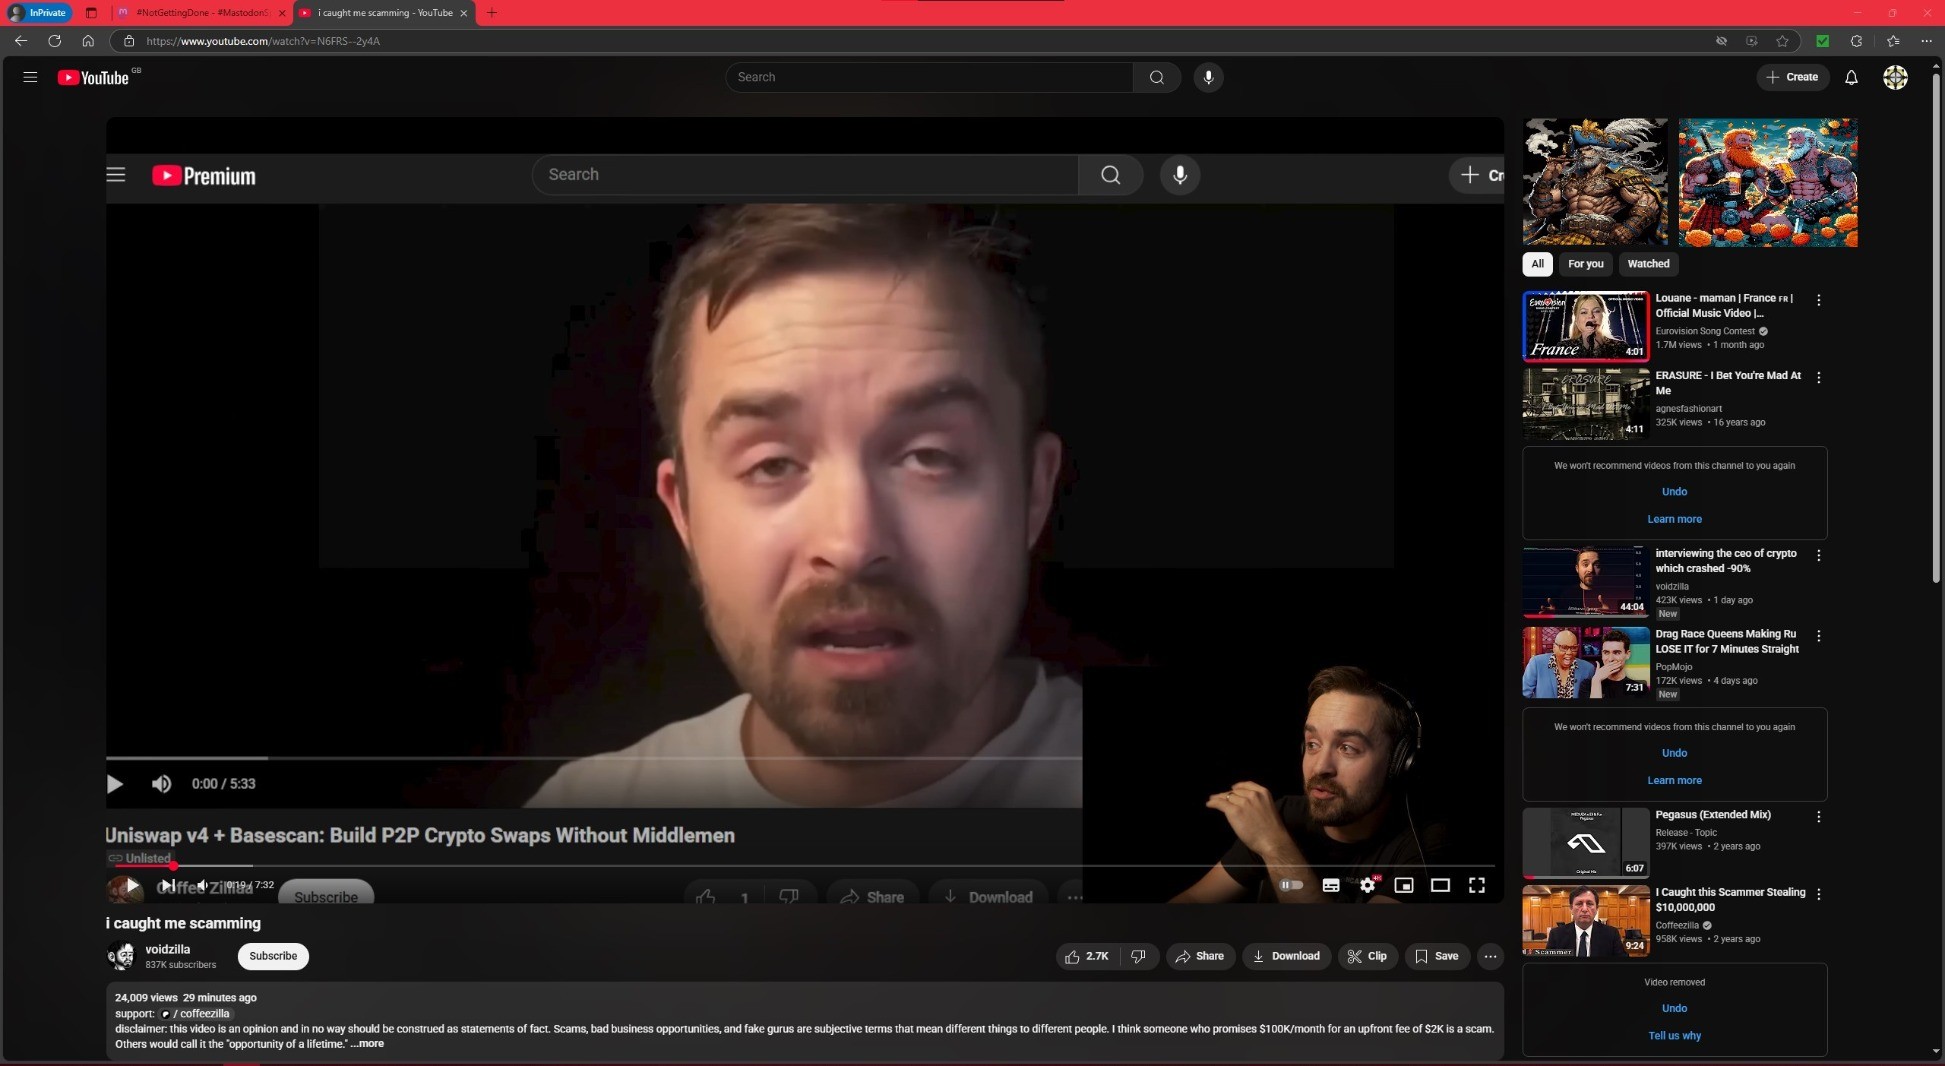The height and width of the screenshot is (1066, 1945).
Task: Open the green checkmark extension
Action: tap(1822, 41)
